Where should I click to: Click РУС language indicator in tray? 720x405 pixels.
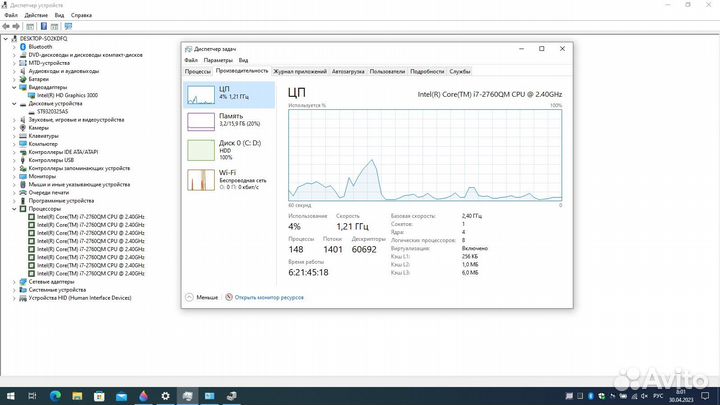(x=658, y=396)
